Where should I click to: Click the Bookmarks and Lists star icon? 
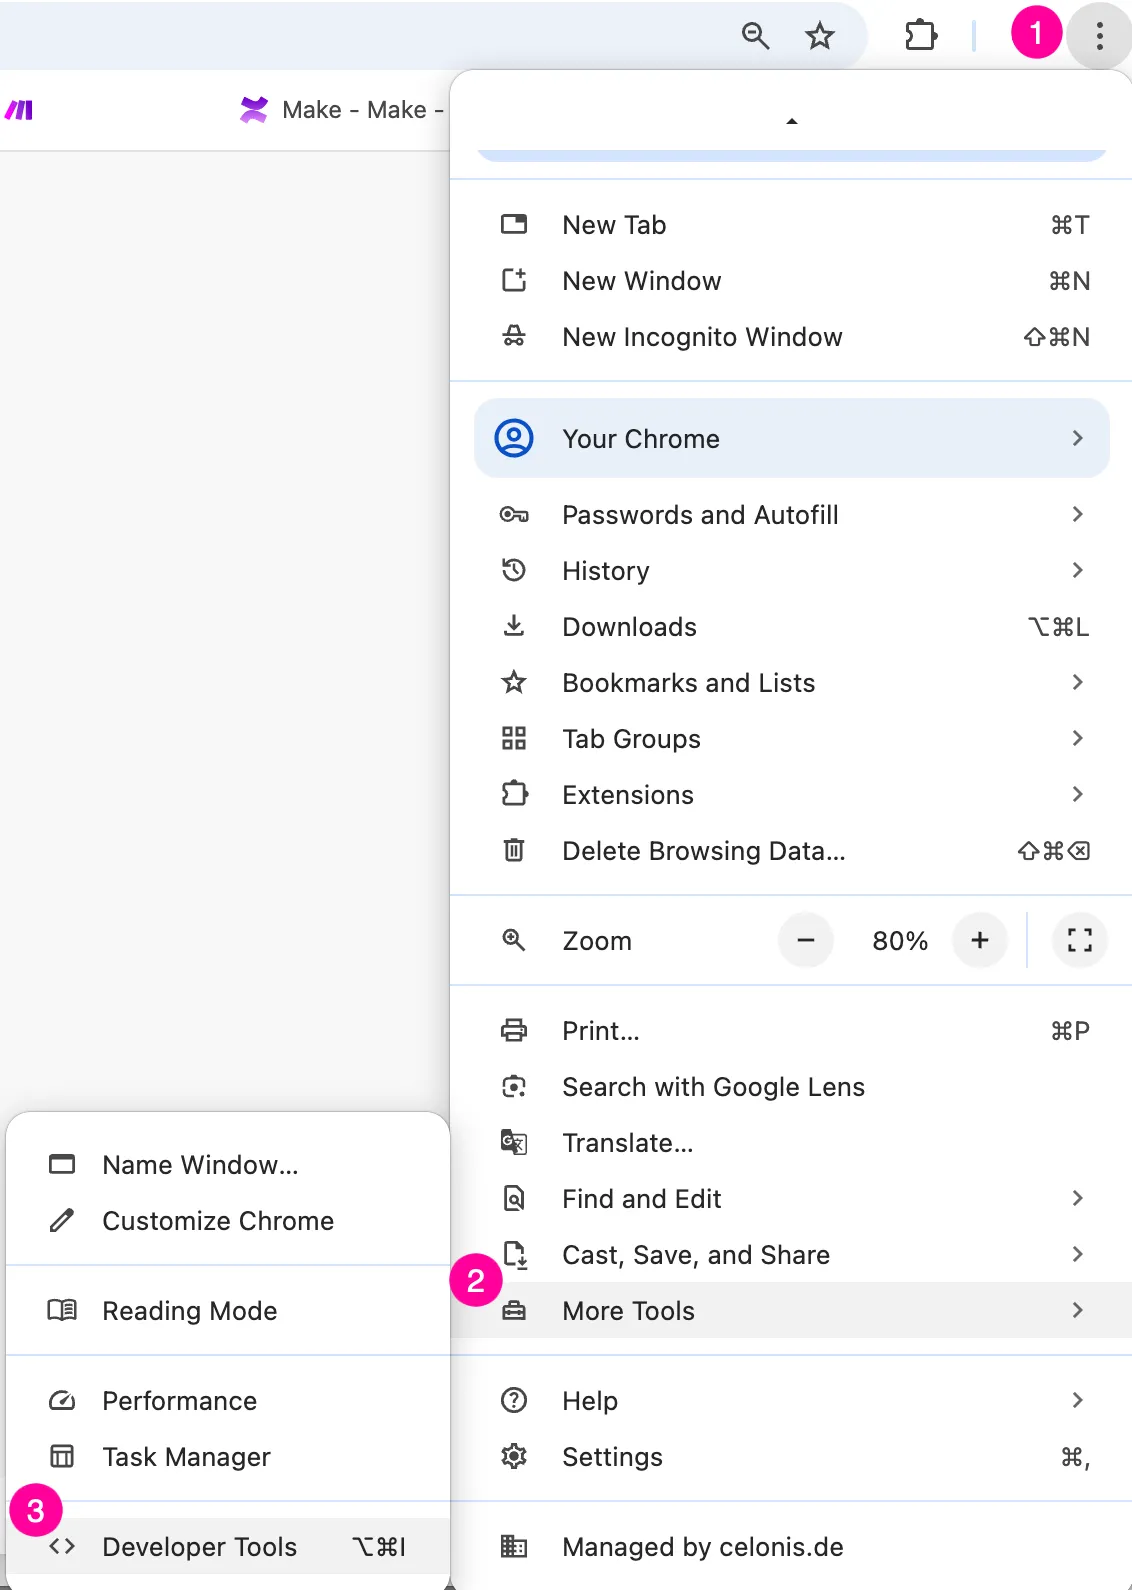click(514, 682)
